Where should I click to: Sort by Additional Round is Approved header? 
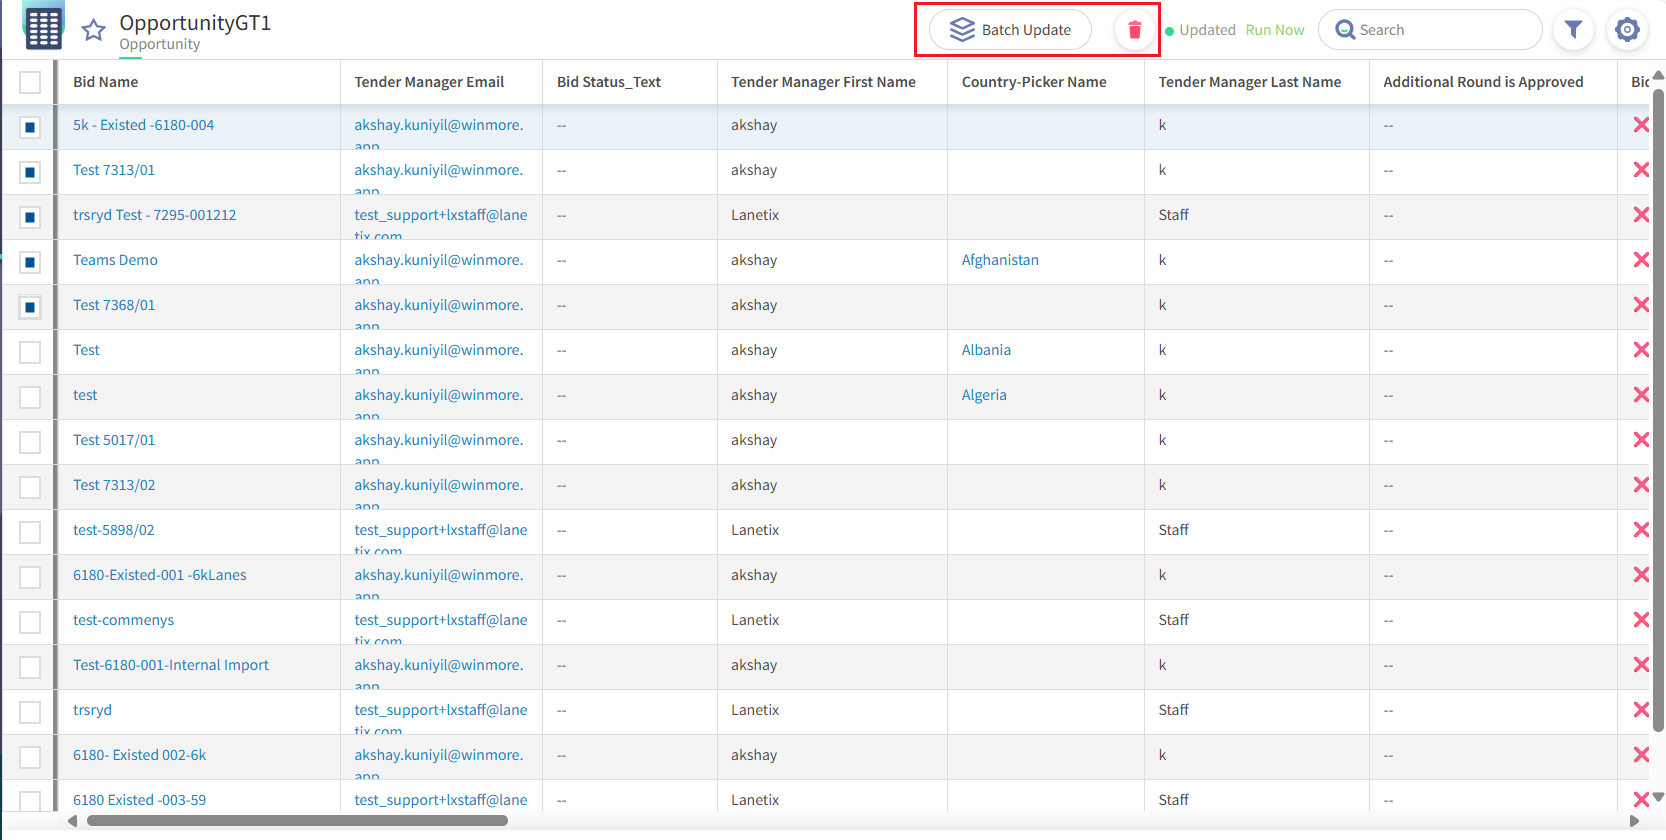point(1483,82)
